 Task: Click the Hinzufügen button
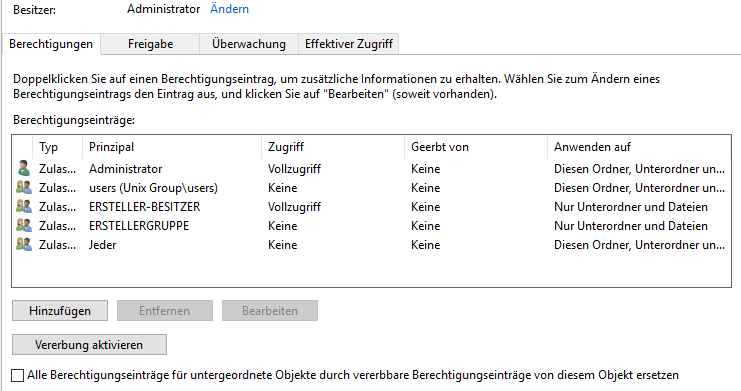click(60, 311)
